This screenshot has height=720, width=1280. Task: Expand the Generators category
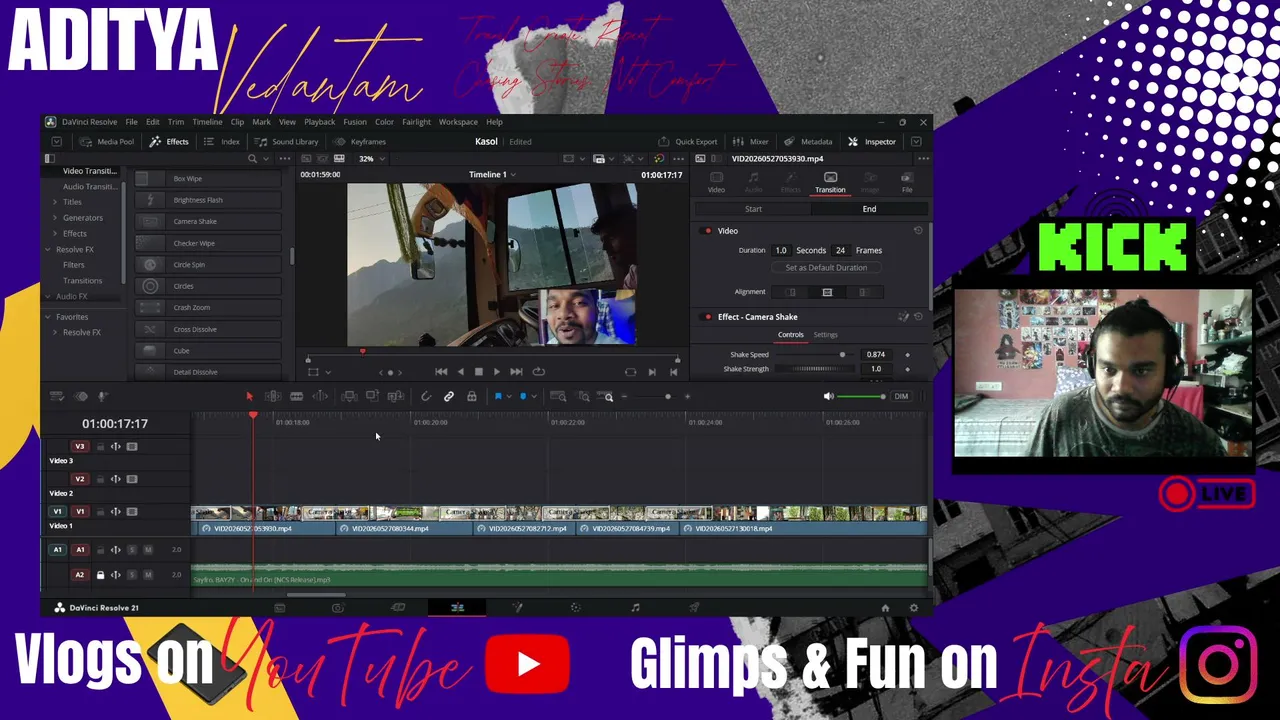click(x=54, y=218)
